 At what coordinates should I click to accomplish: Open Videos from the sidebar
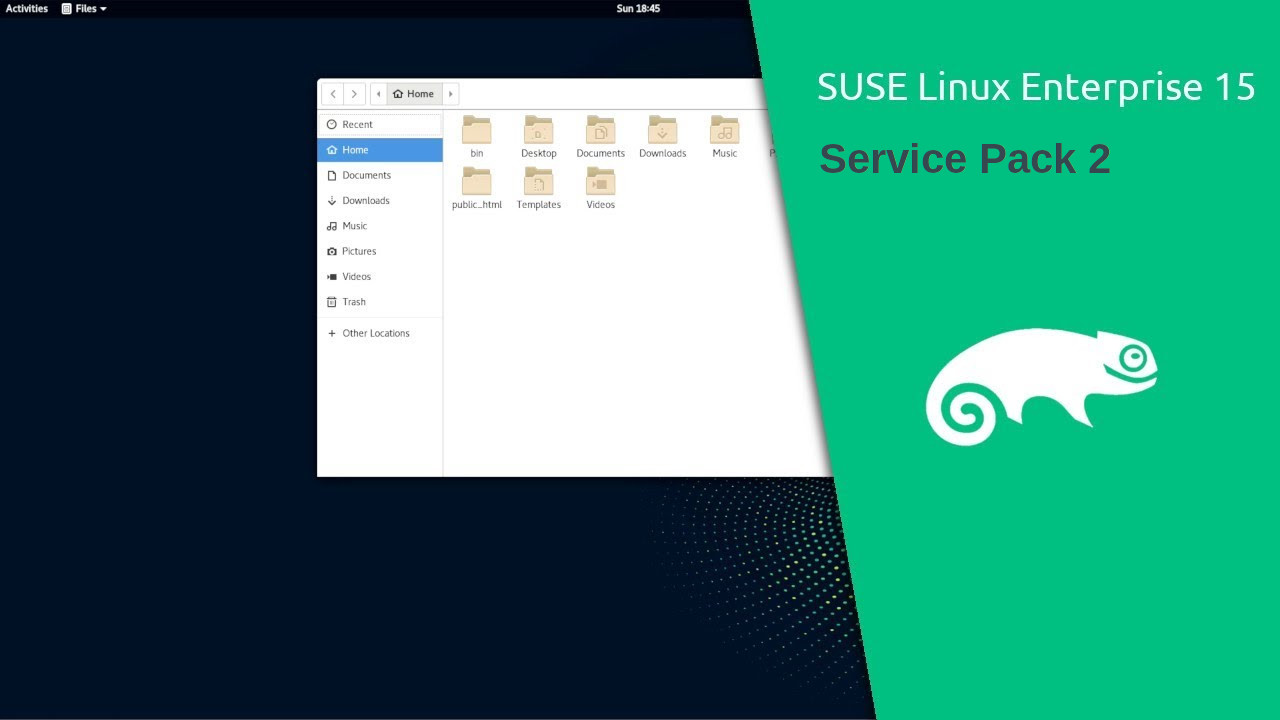coord(380,276)
